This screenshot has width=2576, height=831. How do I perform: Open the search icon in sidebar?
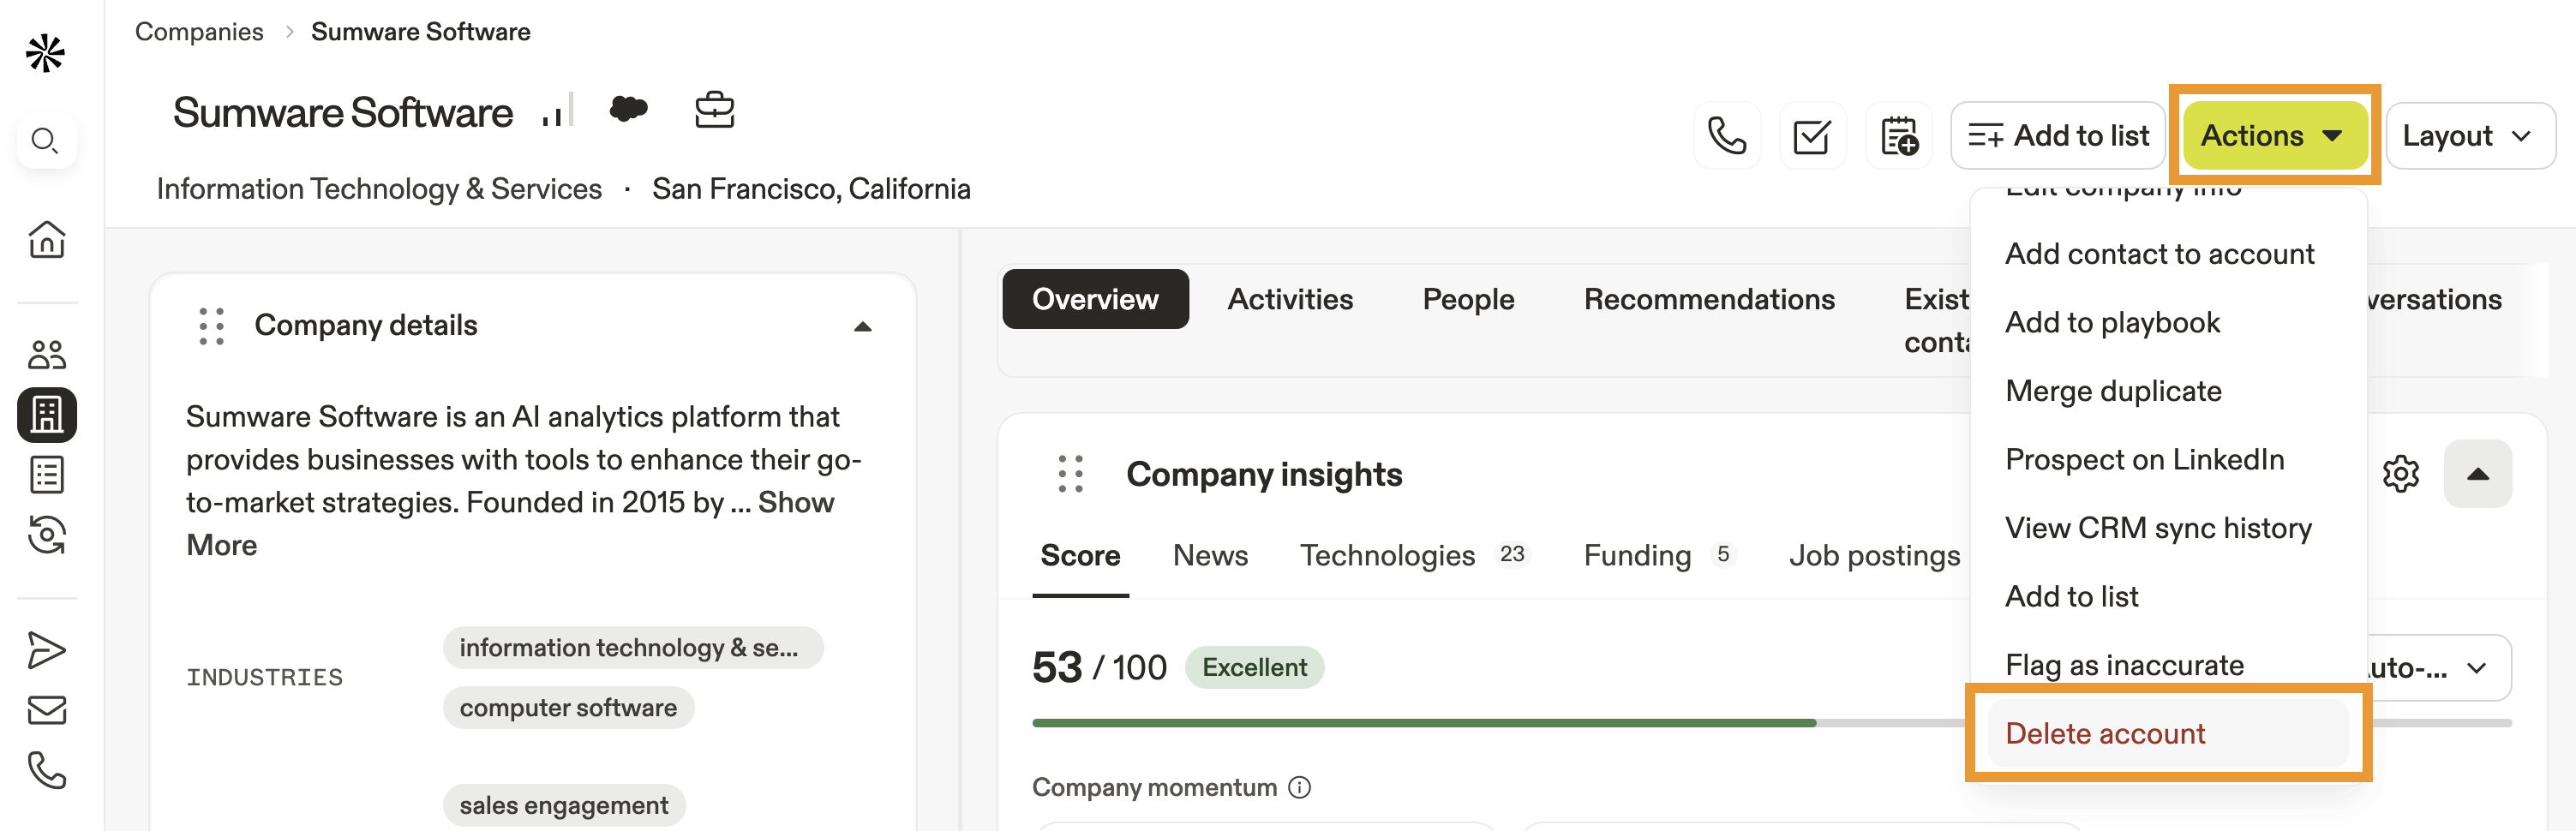pos(46,141)
